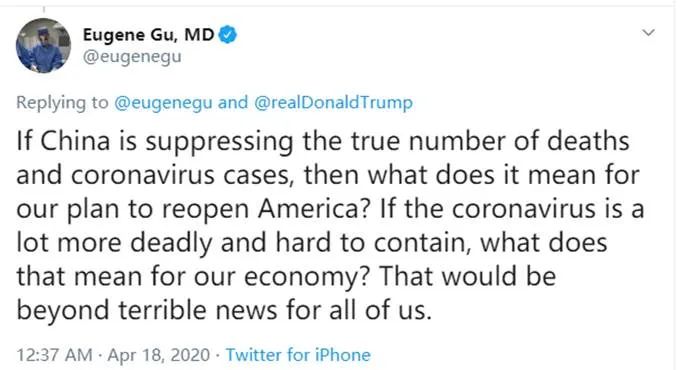Click the "Replying to" label text
Image resolution: width=692 pixels, height=370 pixels.
pyautogui.click(x=62, y=102)
